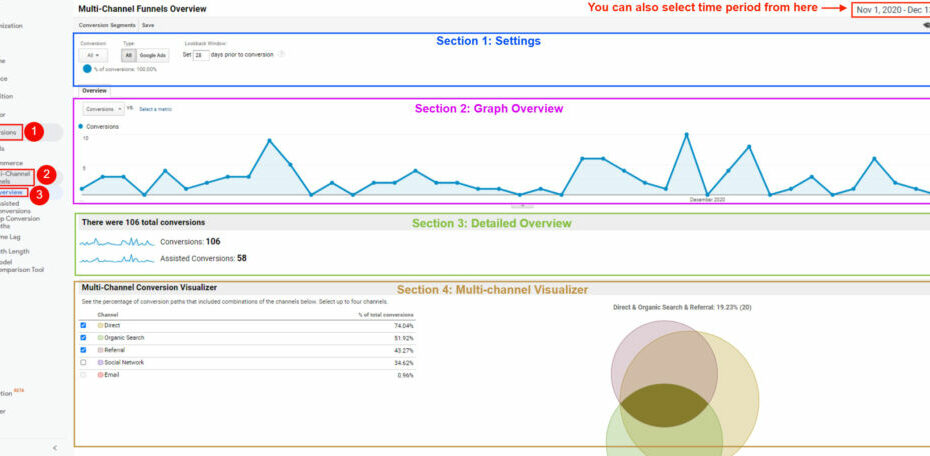Open the Model Comparison Tool report
The width and height of the screenshot is (930, 456).
(x=20, y=266)
